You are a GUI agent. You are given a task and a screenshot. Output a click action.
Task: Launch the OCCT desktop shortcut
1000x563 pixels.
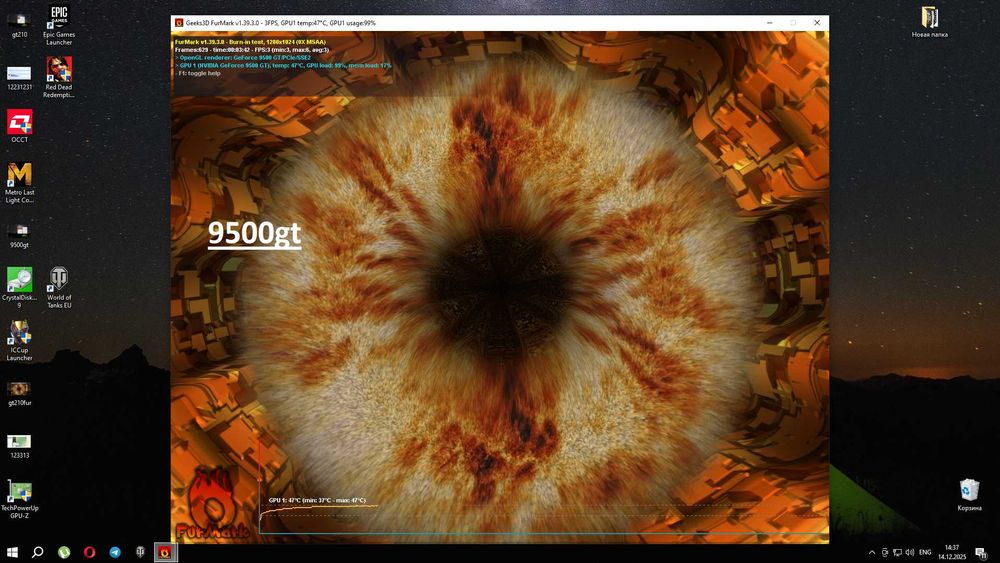(19, 126)
